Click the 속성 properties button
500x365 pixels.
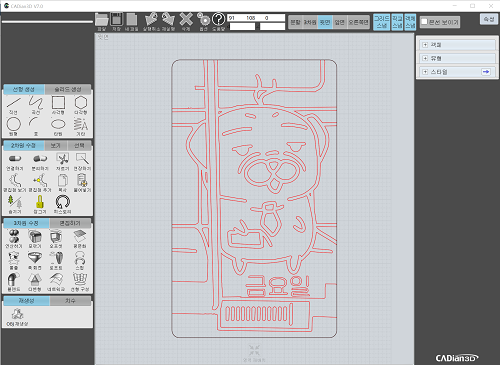pyautogui.click(x=489, y=19)
